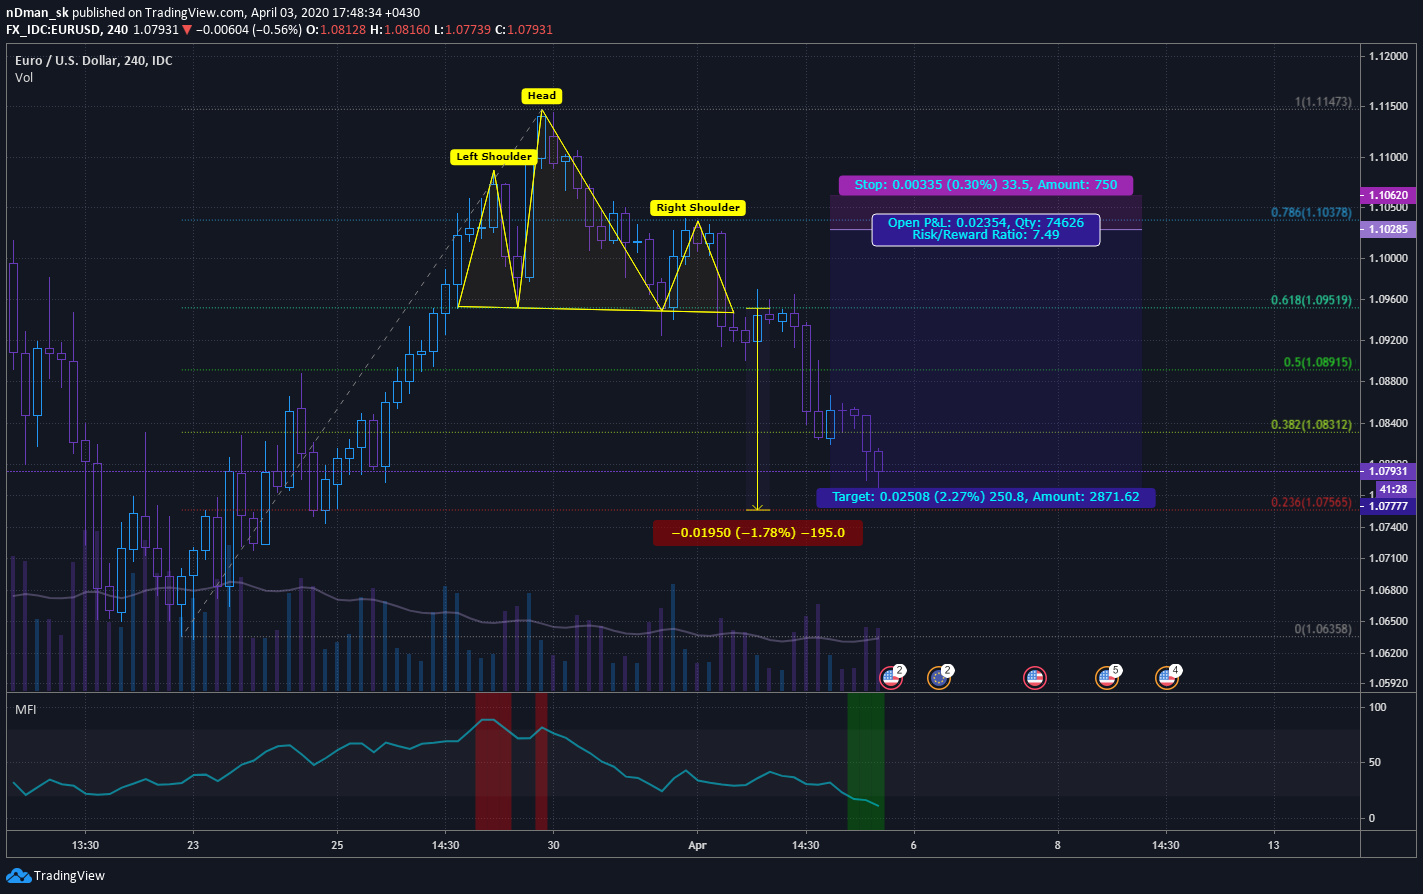Click the 0(1.06358) Fibonacci level label
Image resolution: width=1423 pixels, height=894 pixels.
[1323, 629]
